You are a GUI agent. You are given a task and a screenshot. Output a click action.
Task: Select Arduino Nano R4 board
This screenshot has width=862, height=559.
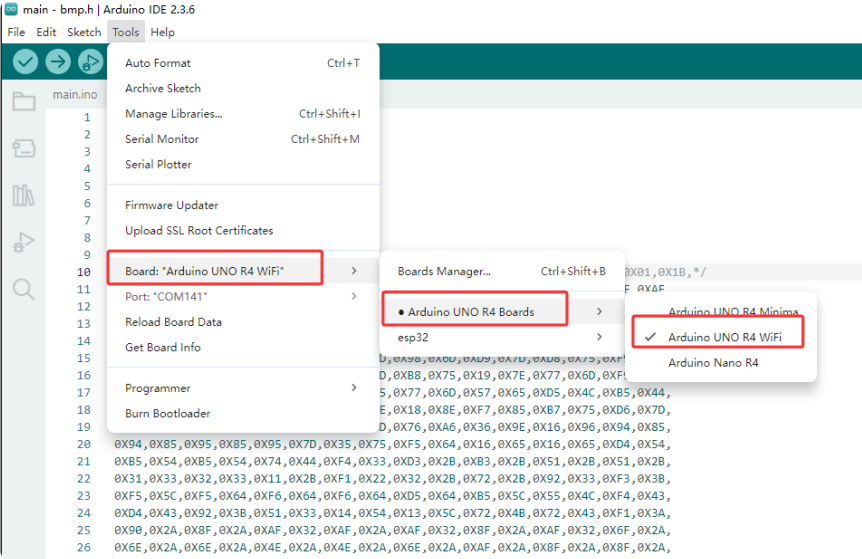point(713,363)
